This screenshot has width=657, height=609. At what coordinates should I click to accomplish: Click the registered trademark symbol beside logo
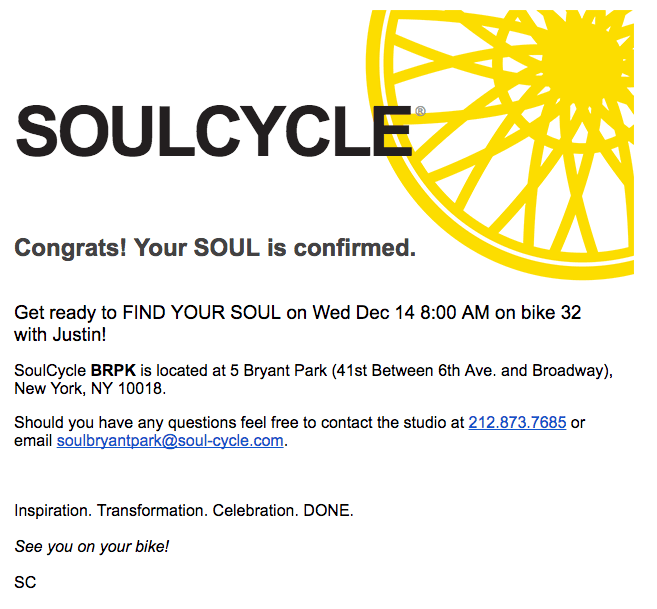419,113
